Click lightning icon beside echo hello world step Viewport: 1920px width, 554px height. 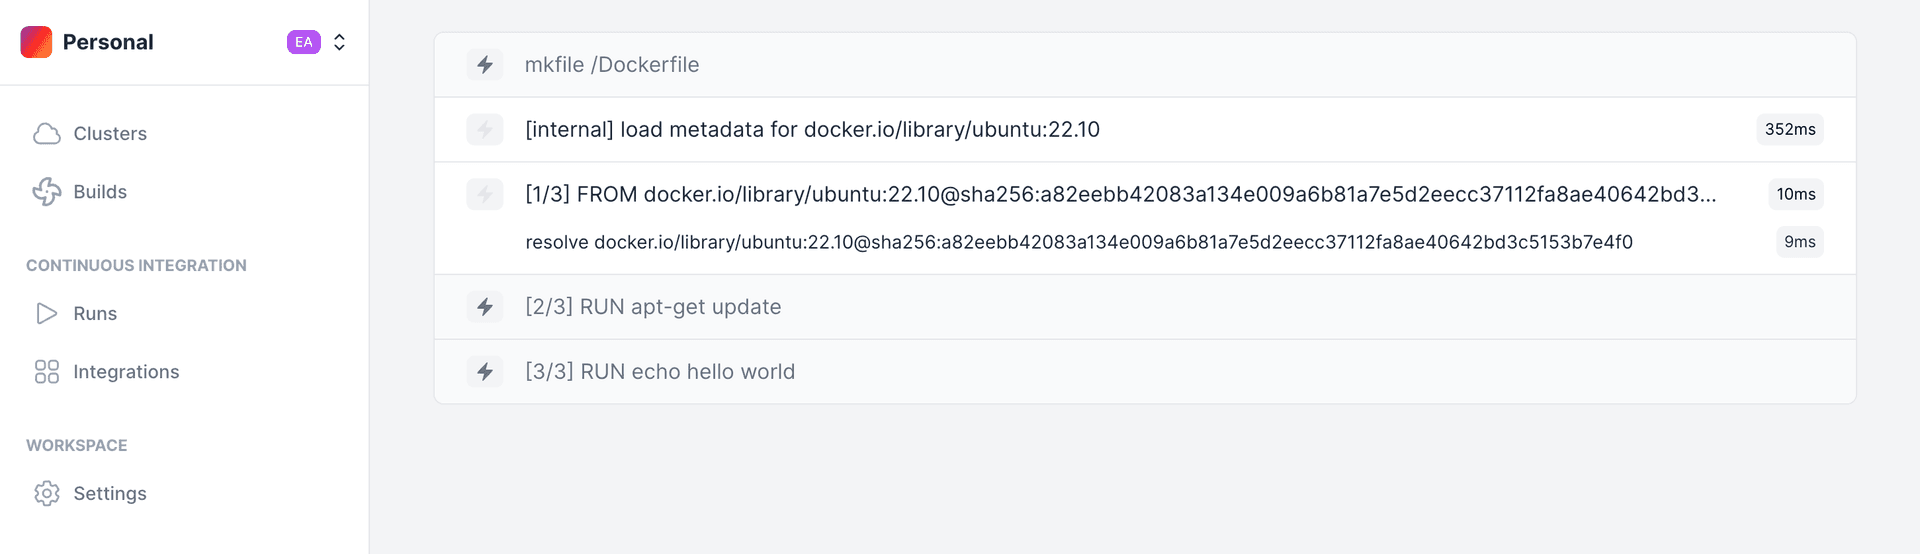point(485,372)
